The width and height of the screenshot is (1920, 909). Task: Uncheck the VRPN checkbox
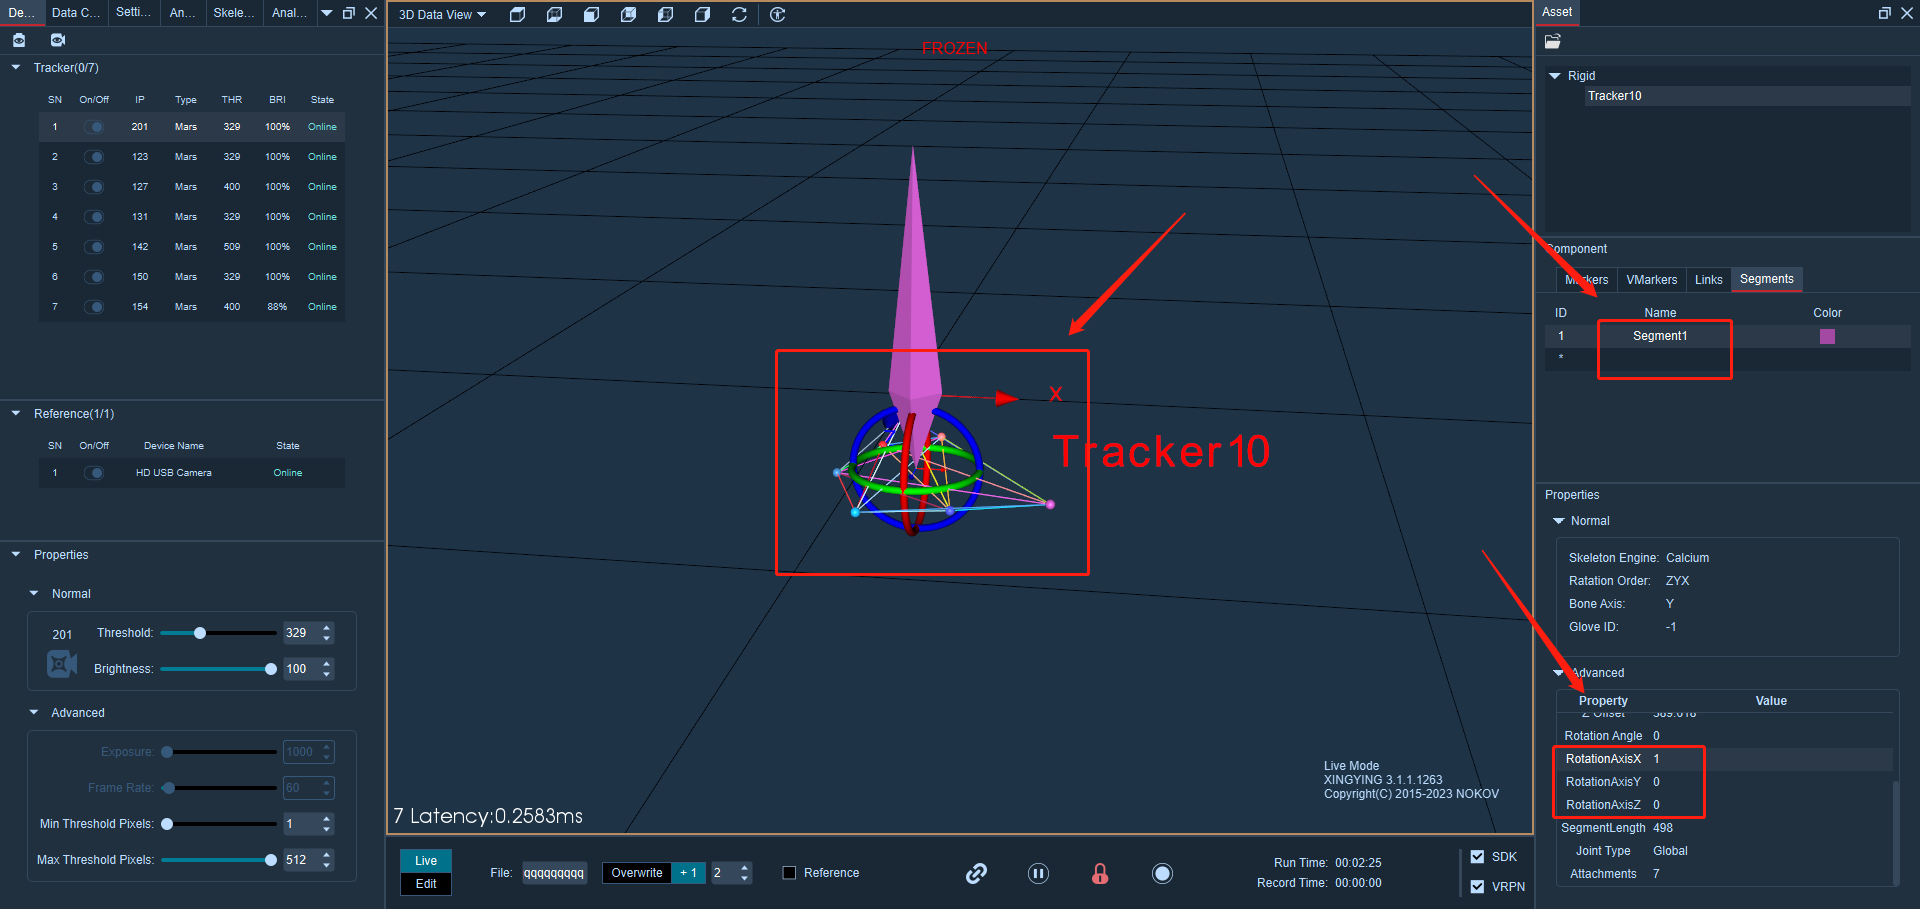click(1477, 887)
